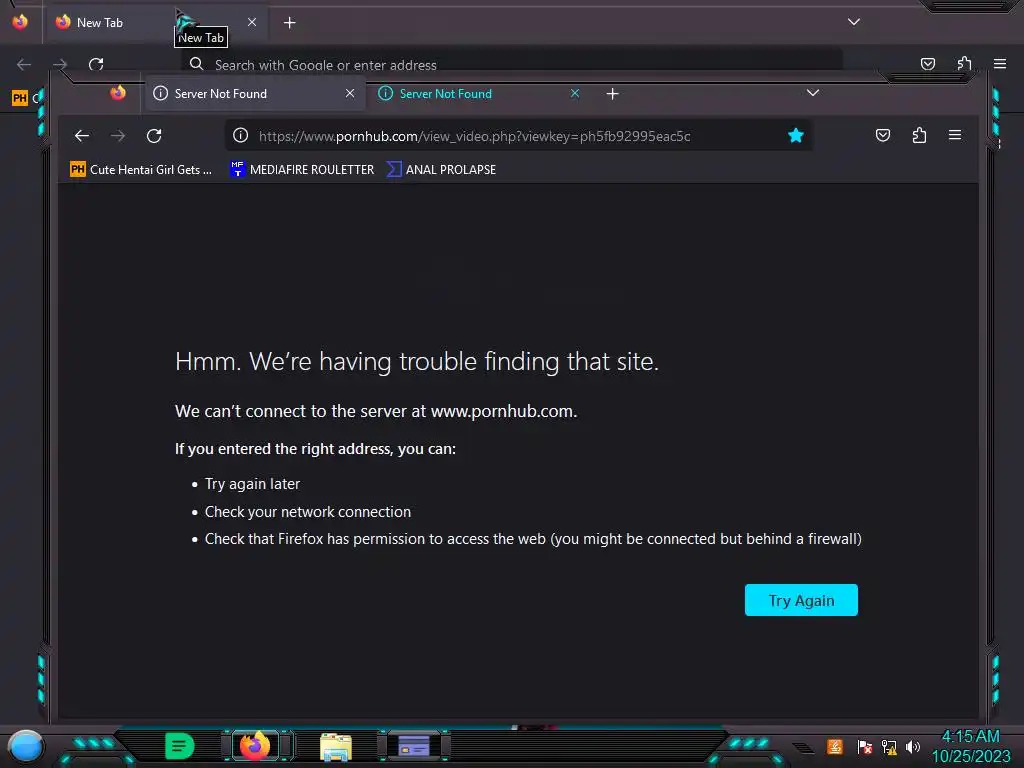Go back in the back Firefox window
This screenshot has width=1024, height=768.
point(24,64)
